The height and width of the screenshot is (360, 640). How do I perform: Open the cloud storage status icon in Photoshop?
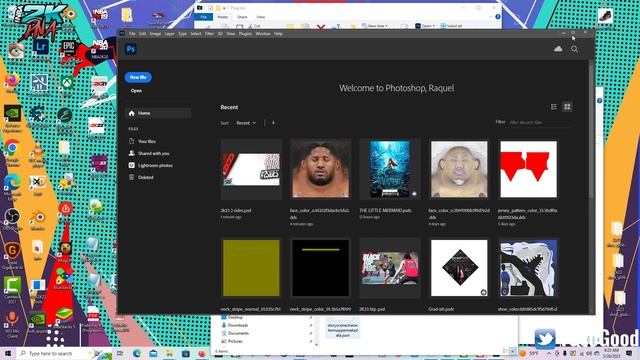(x=558, y=49)
